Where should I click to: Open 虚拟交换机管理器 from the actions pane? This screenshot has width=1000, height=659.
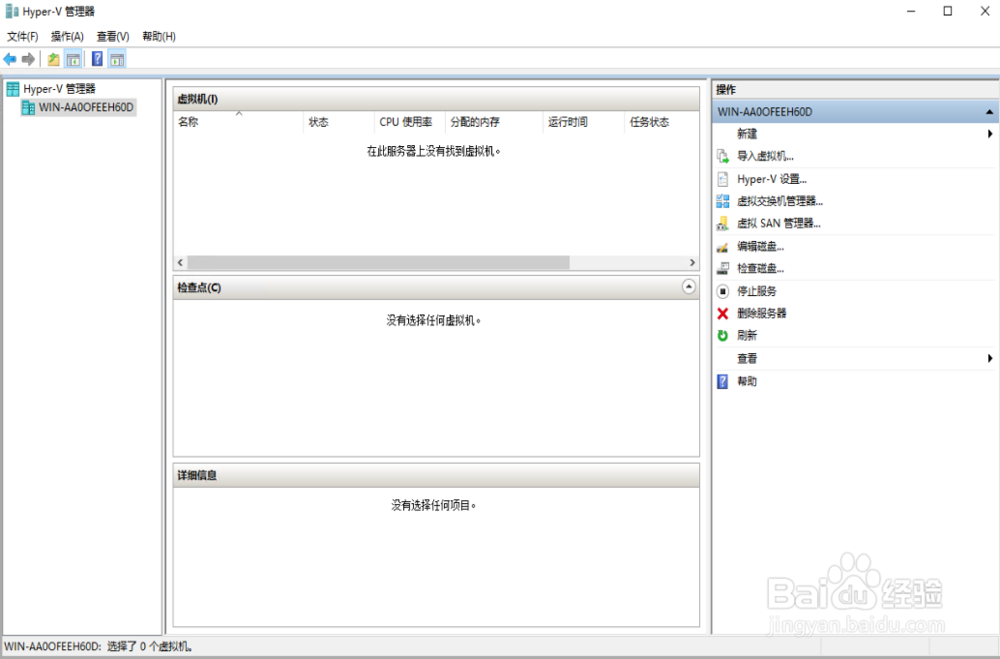coord(723,200)
